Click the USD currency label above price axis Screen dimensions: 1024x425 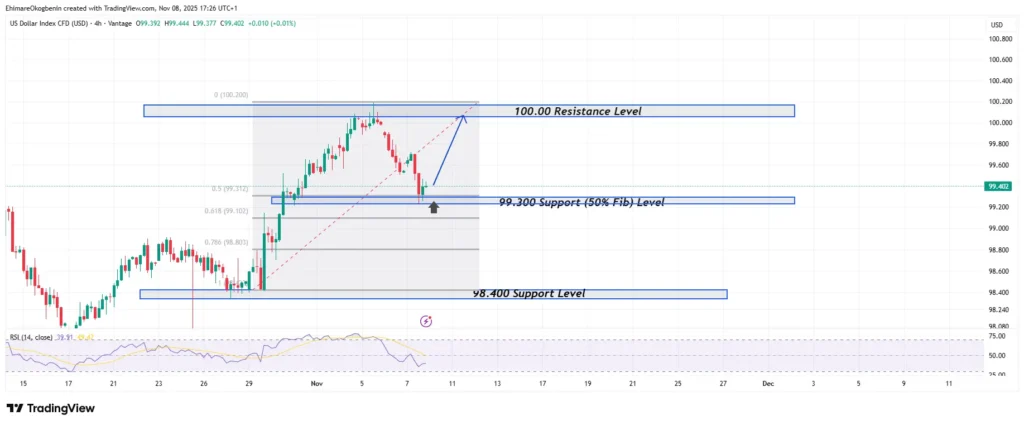click(997, 25)
